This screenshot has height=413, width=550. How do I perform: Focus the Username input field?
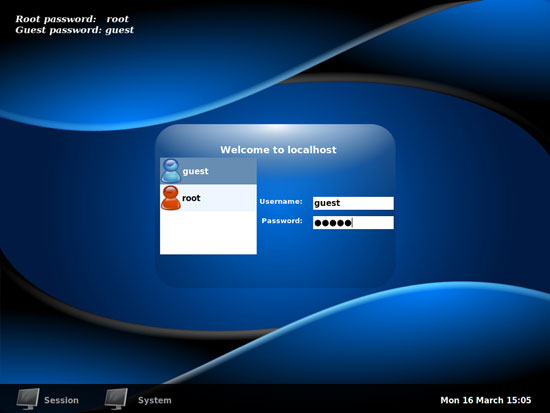(x=353, y=203)
